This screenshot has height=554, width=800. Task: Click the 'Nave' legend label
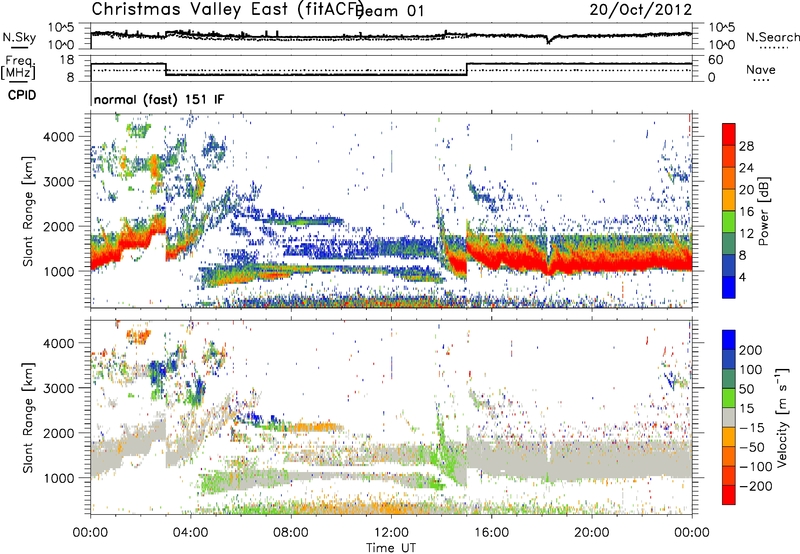click(761, 69)
